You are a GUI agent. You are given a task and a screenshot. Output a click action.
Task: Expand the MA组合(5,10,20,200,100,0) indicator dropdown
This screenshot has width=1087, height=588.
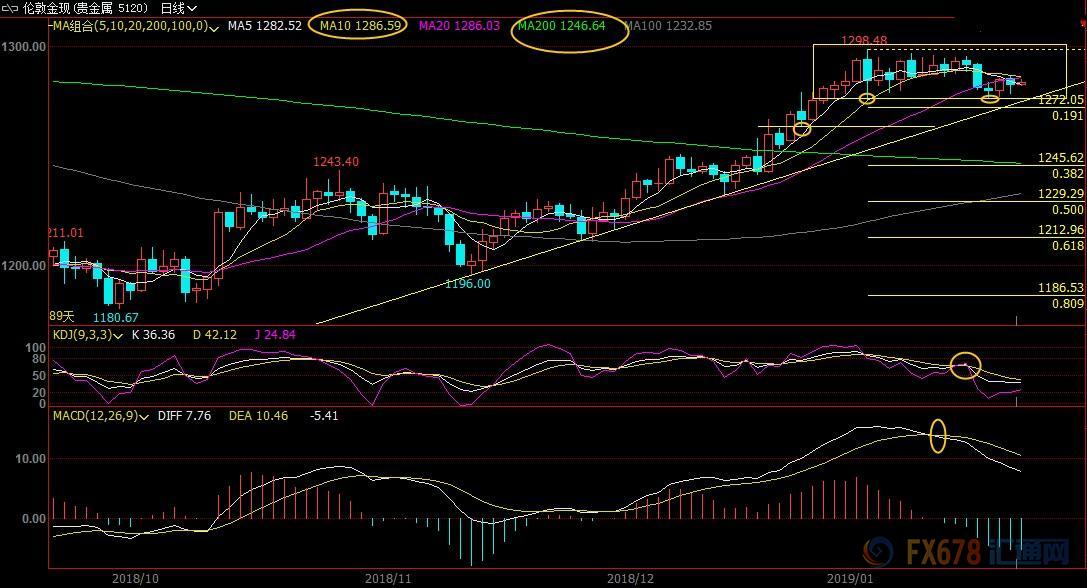coord(214,28)
